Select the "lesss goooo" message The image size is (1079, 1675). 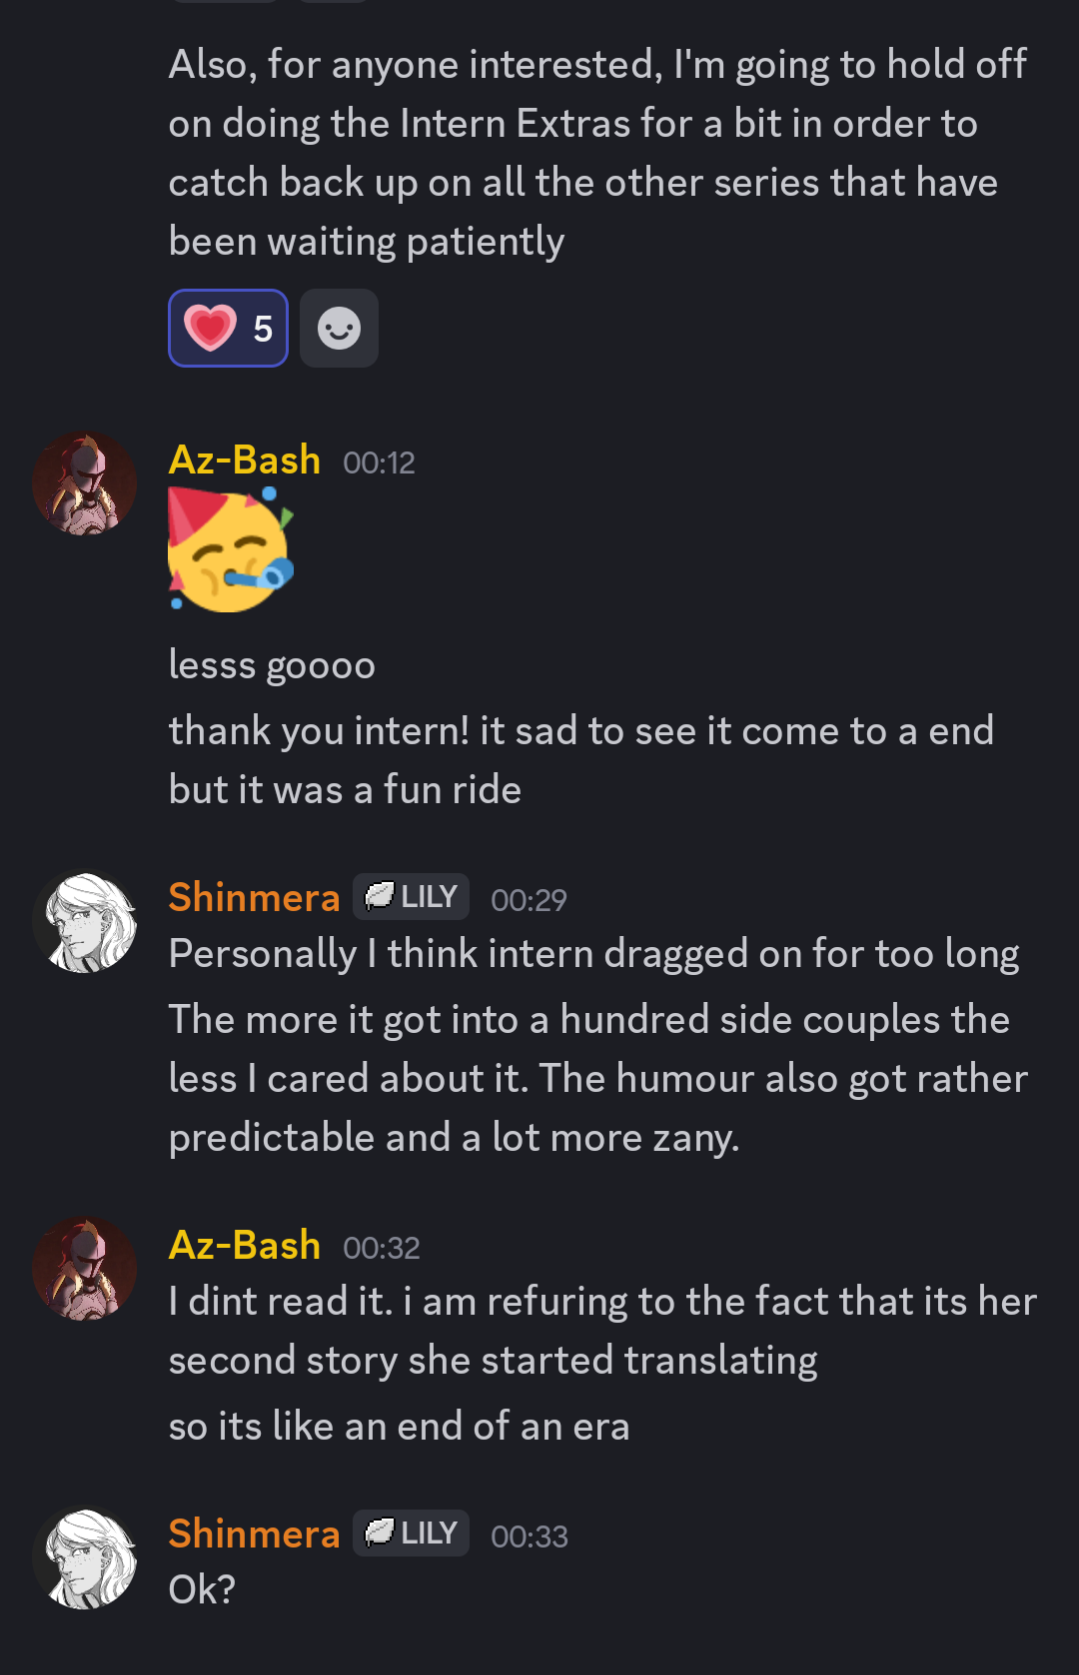pyautogui.click(x=272, y=665)
